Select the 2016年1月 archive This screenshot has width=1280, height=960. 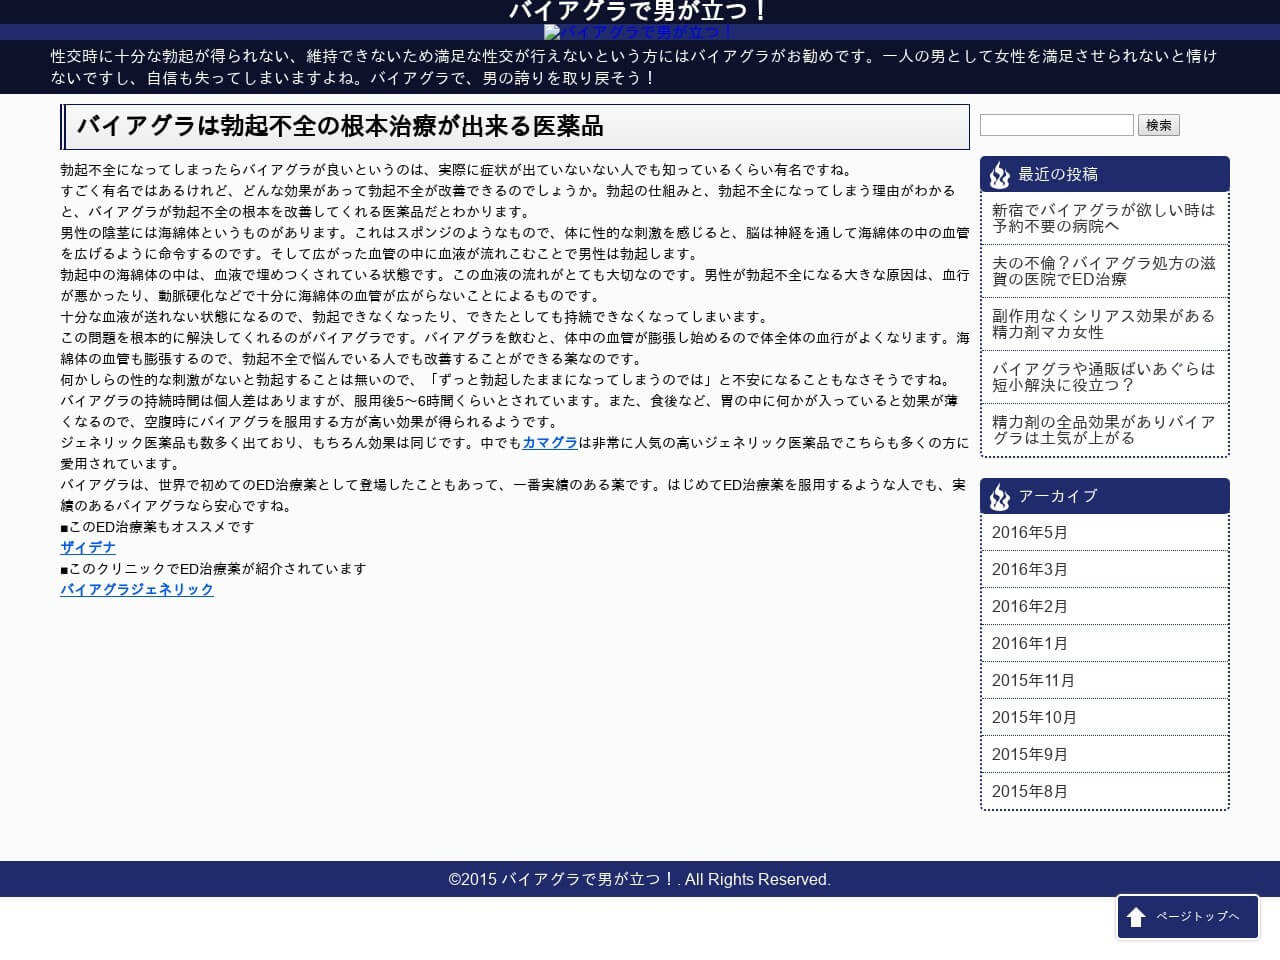coord(1030,644)
